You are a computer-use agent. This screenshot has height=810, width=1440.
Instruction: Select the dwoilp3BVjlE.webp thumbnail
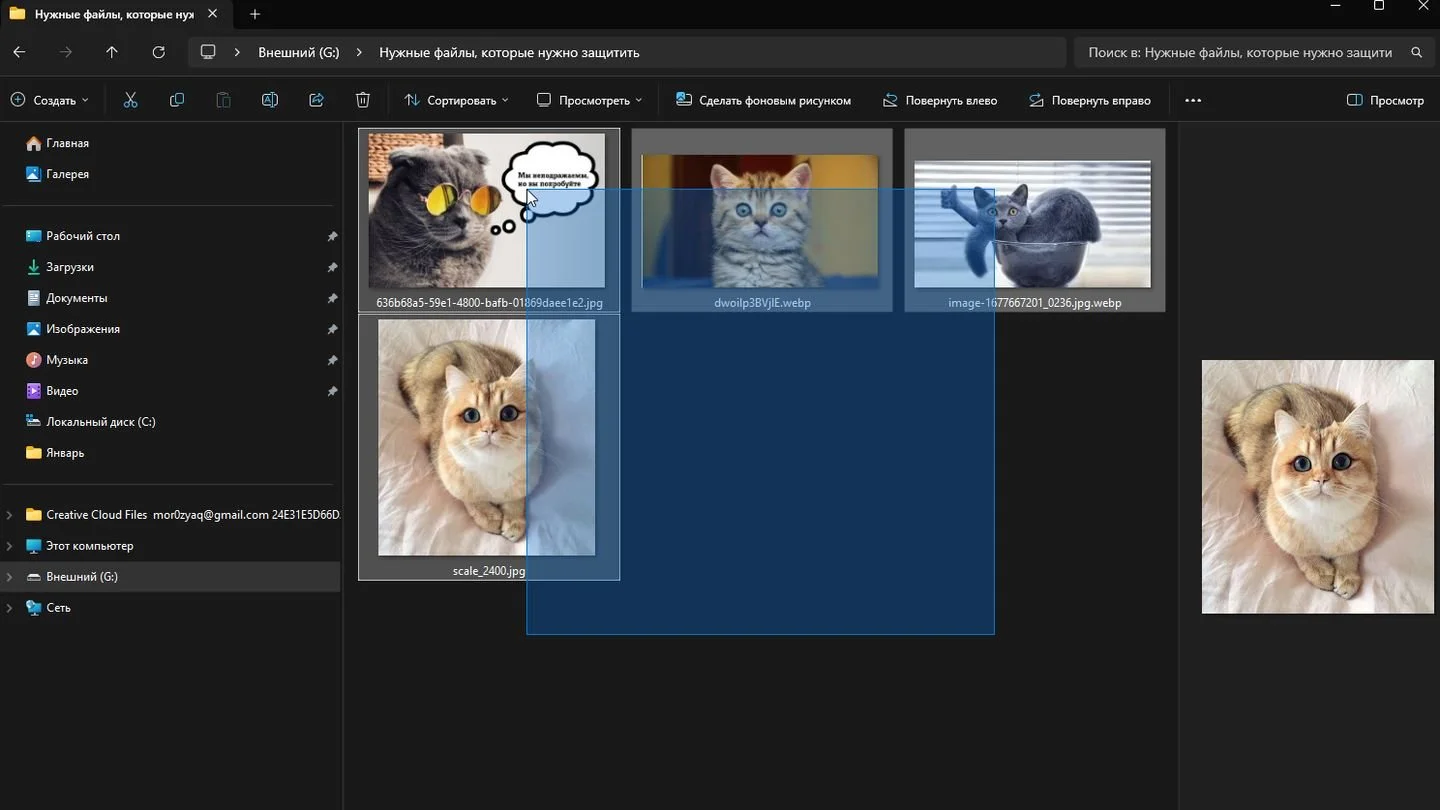[x=761, y=220]
